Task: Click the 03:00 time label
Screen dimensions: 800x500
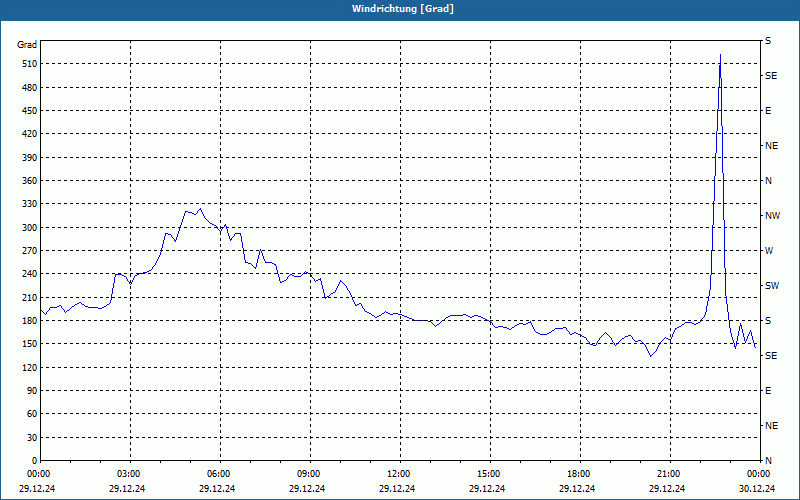Action: (129, 474)
